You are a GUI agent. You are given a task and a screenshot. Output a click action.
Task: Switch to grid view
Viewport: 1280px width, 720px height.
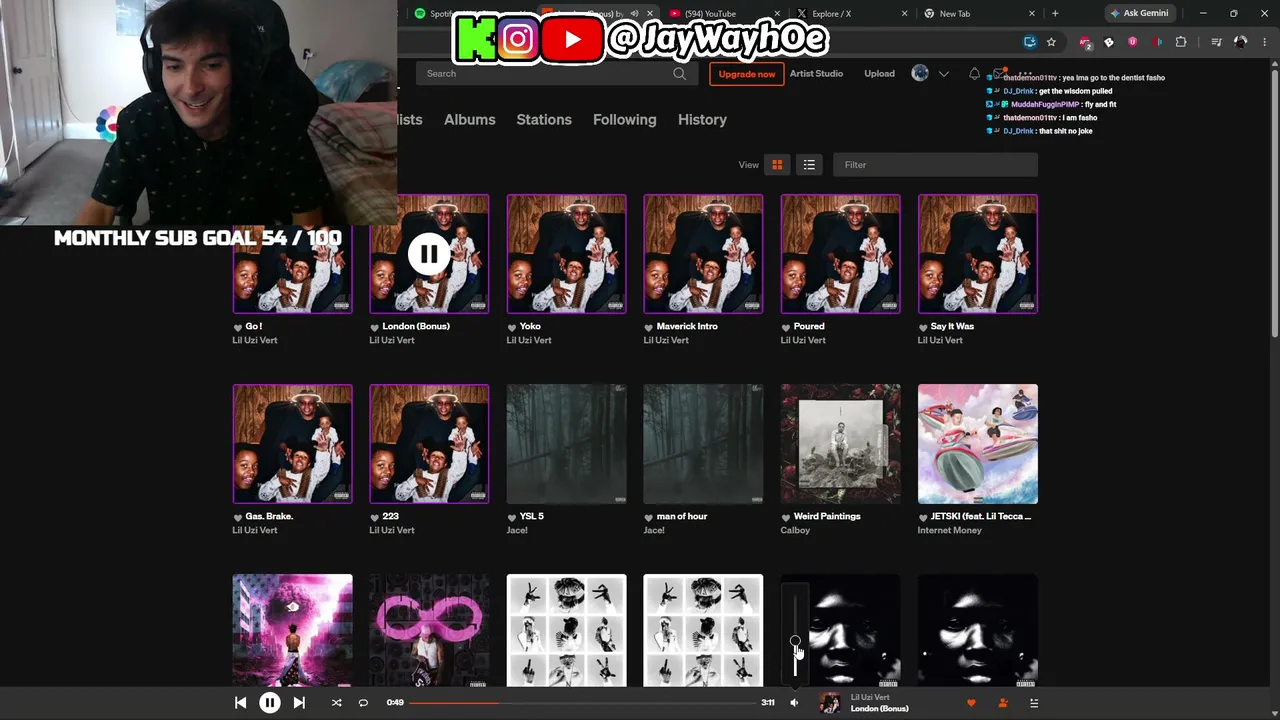(777, 165)
